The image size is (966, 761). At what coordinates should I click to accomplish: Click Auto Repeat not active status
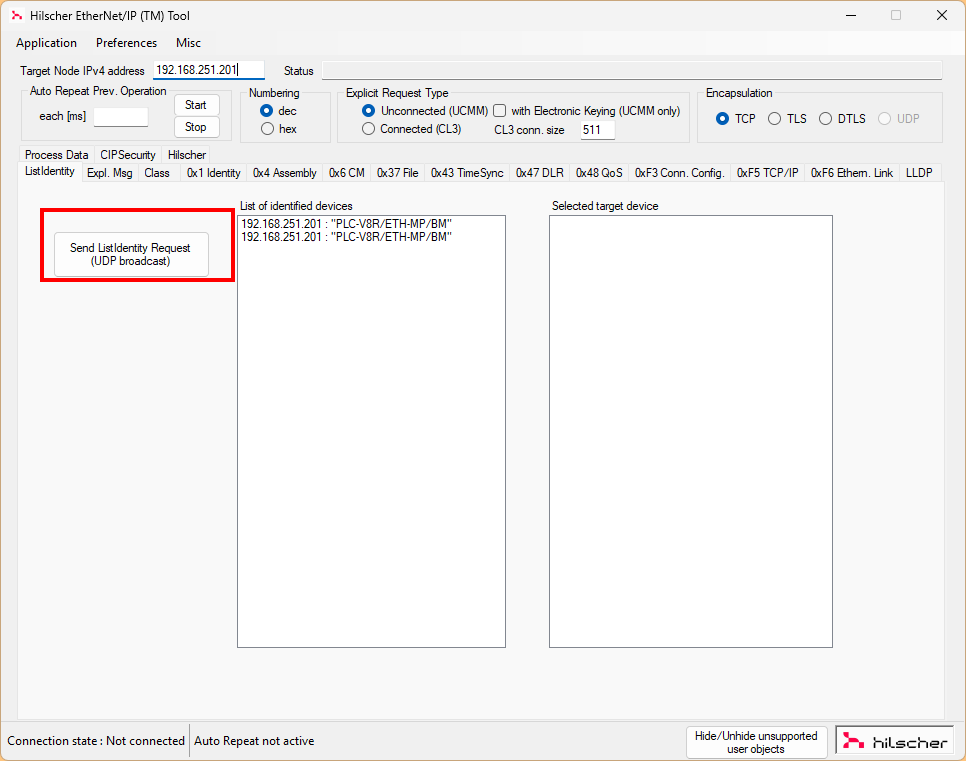point(254,741)
